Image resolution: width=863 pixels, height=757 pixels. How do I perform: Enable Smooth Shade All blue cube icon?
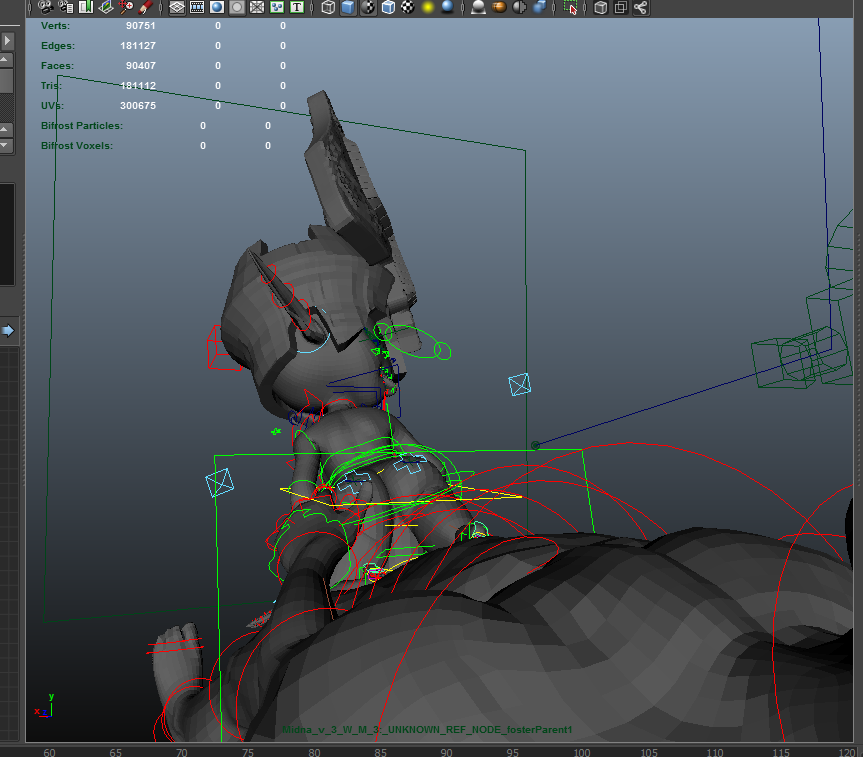[348, 7]
